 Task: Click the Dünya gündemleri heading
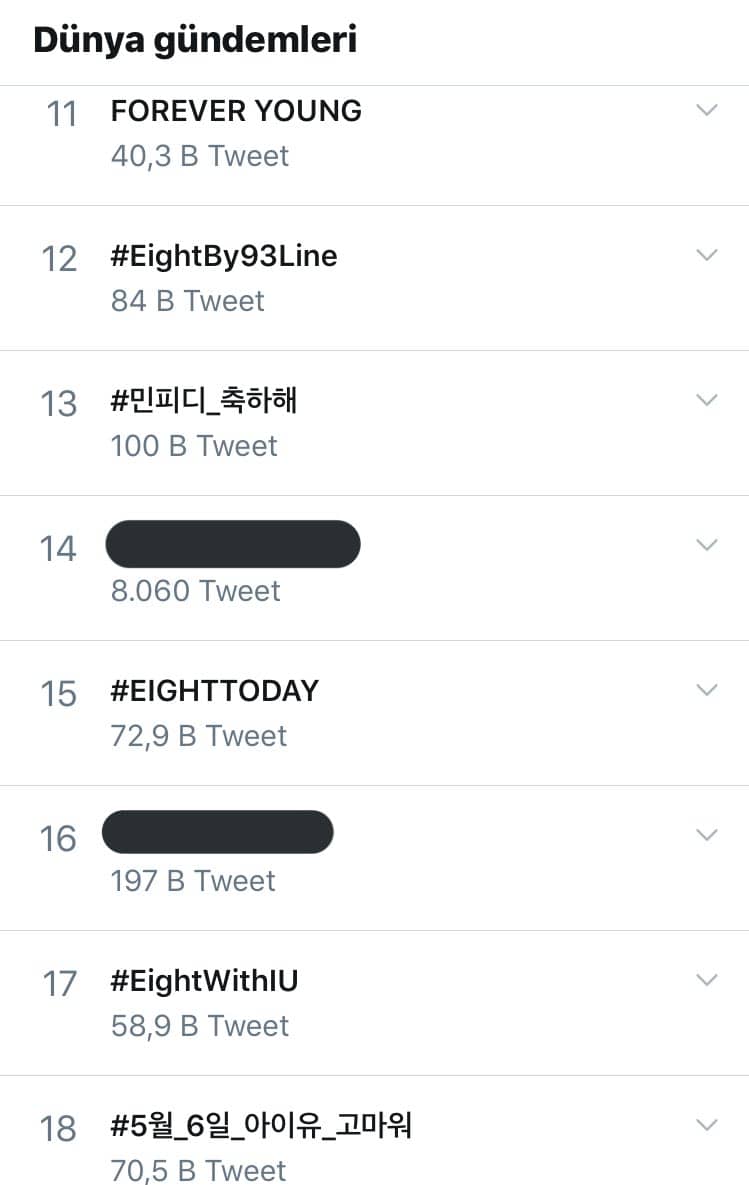[195, 40]
